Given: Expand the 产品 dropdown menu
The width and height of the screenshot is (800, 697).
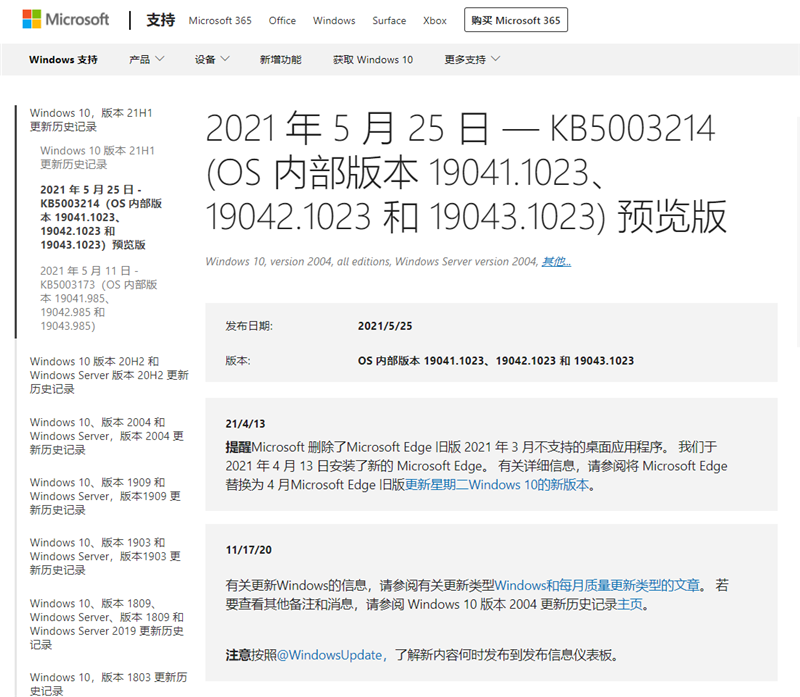Looking at the screenshot, I should pos(146,60).
